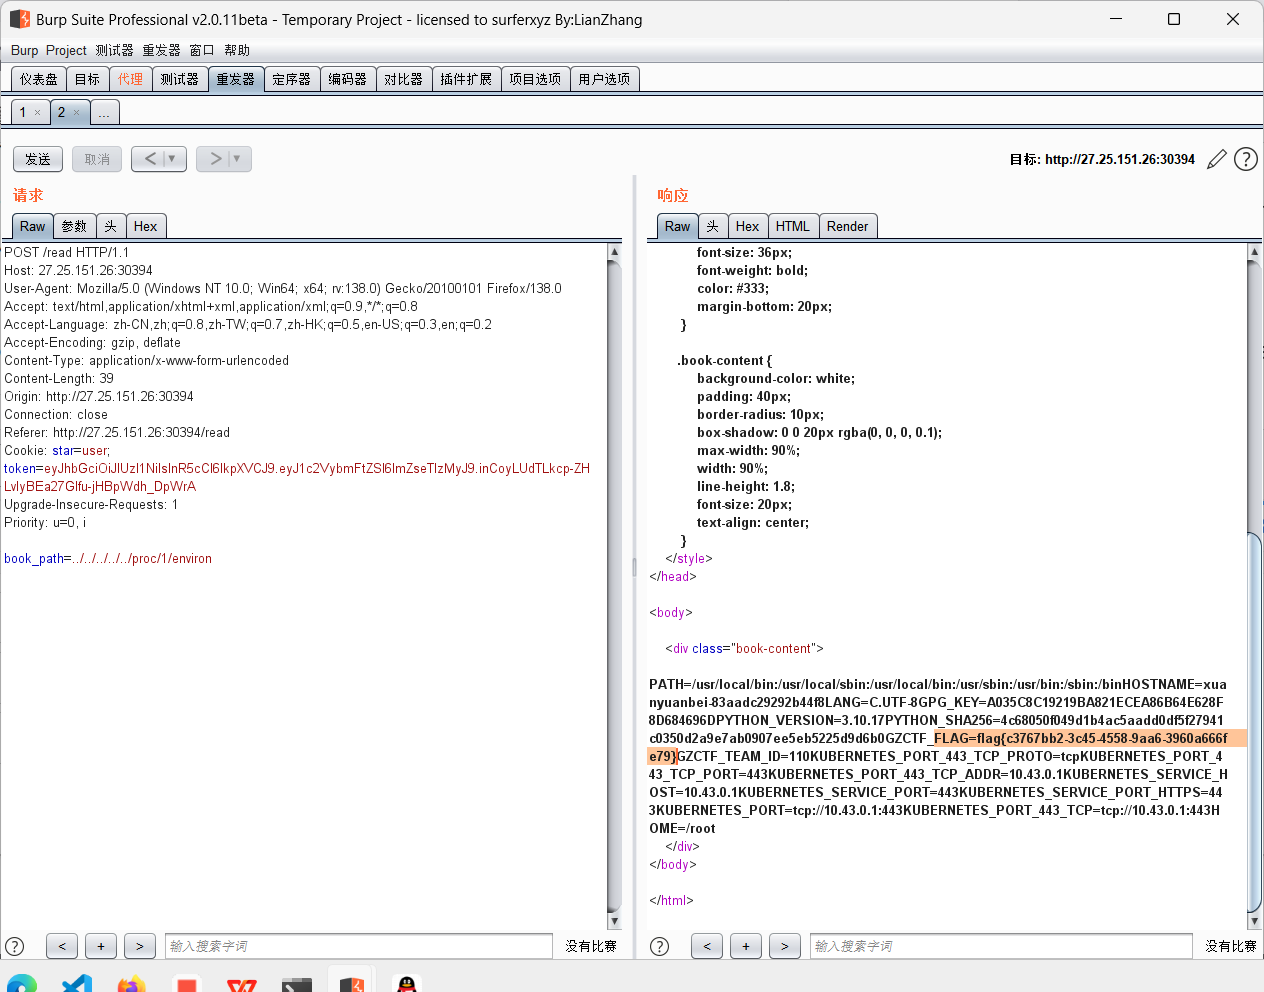The height and width of the screenshot is (992, 1264).
Task: Click request pane scrollbar down arrow
Action: click(614, 921)
